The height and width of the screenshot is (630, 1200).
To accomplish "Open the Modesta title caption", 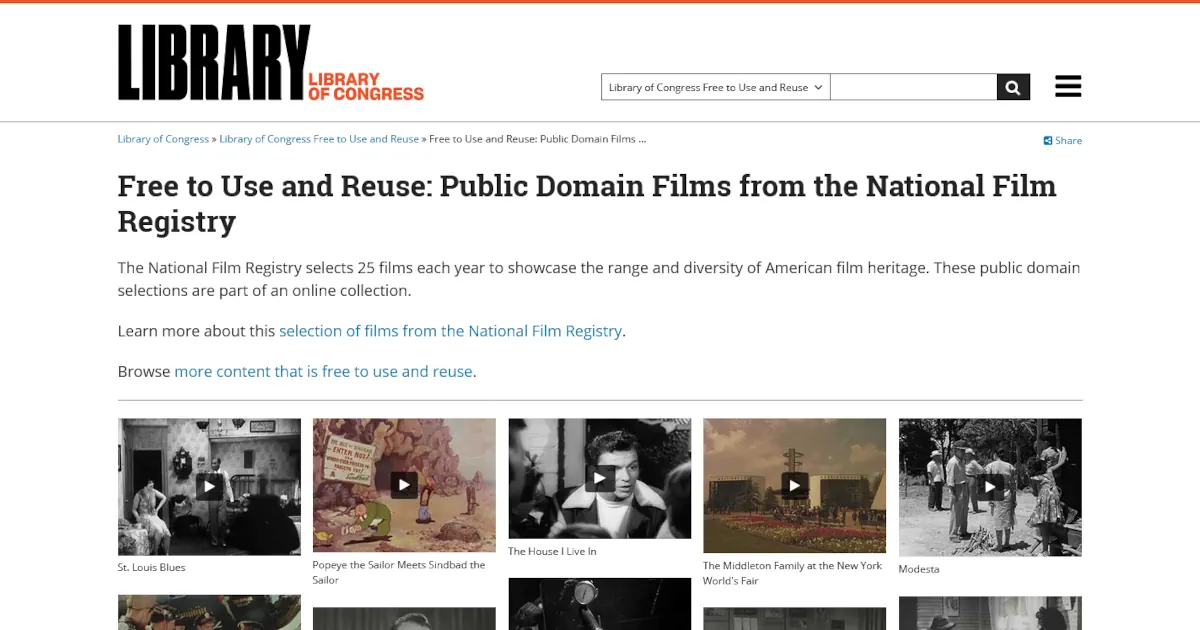I will point(919,569).
